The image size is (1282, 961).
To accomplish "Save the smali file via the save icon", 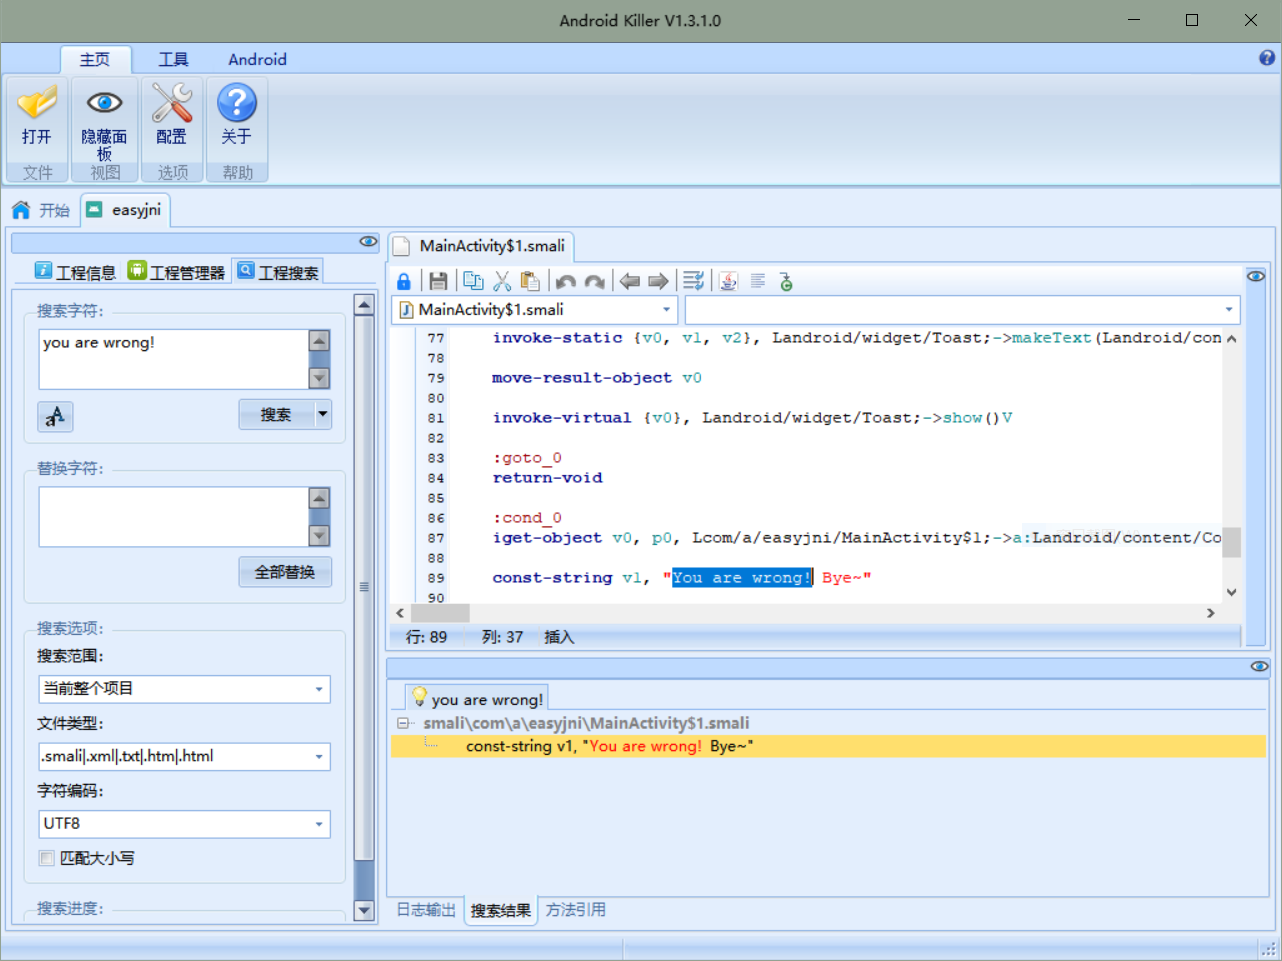I will point(438,281).
